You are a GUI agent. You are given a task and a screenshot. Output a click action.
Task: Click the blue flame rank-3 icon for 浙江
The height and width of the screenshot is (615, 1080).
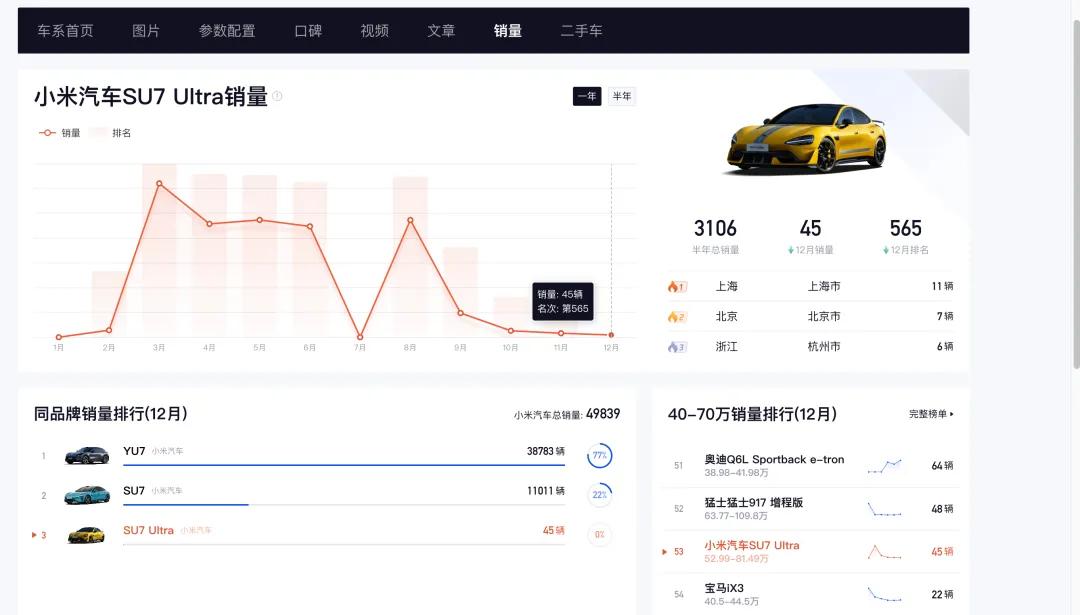[x=674, y=347]
